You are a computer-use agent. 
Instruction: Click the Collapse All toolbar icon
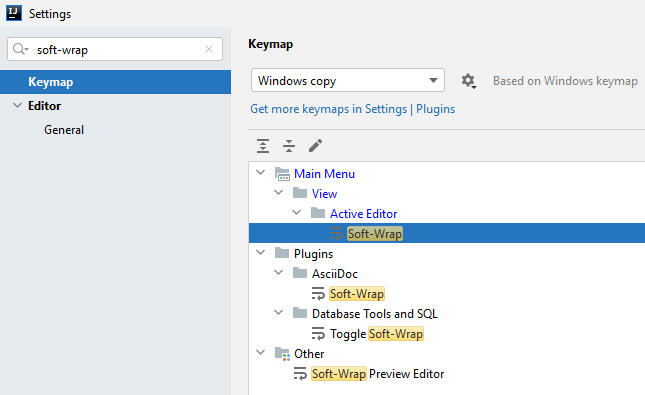click(289, 146)
